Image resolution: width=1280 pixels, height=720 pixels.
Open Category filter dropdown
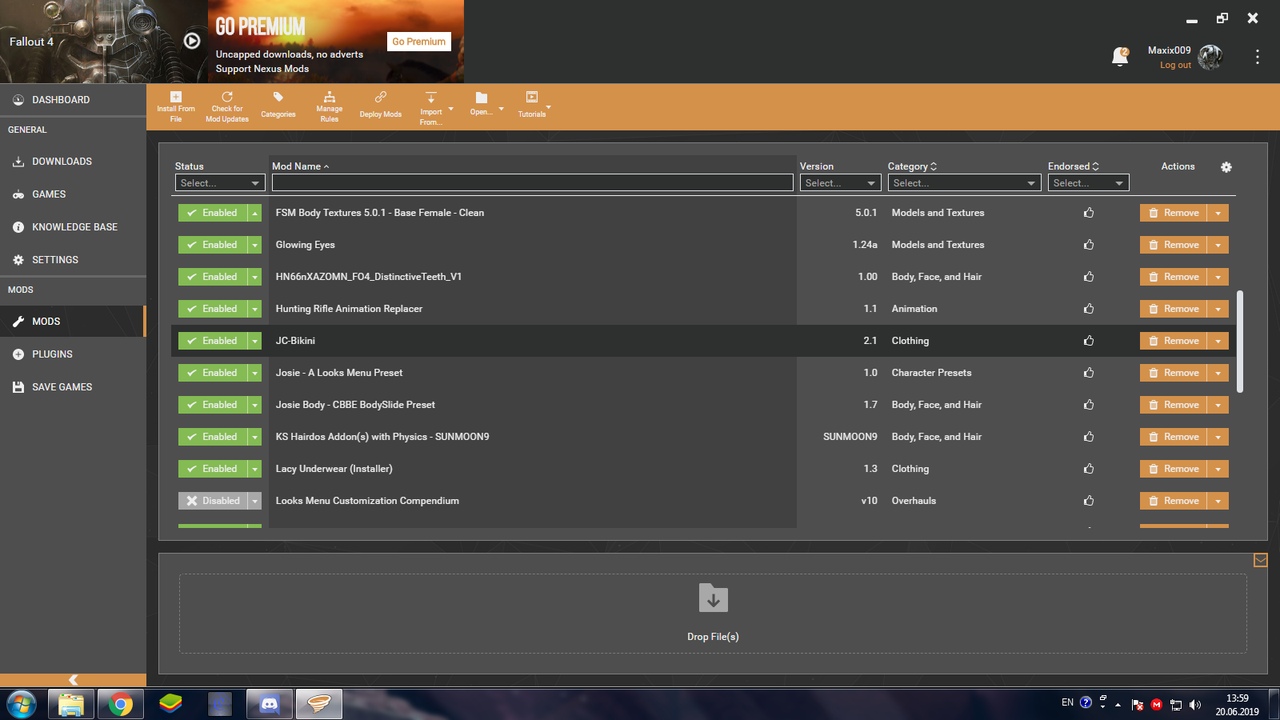[964, 183]
